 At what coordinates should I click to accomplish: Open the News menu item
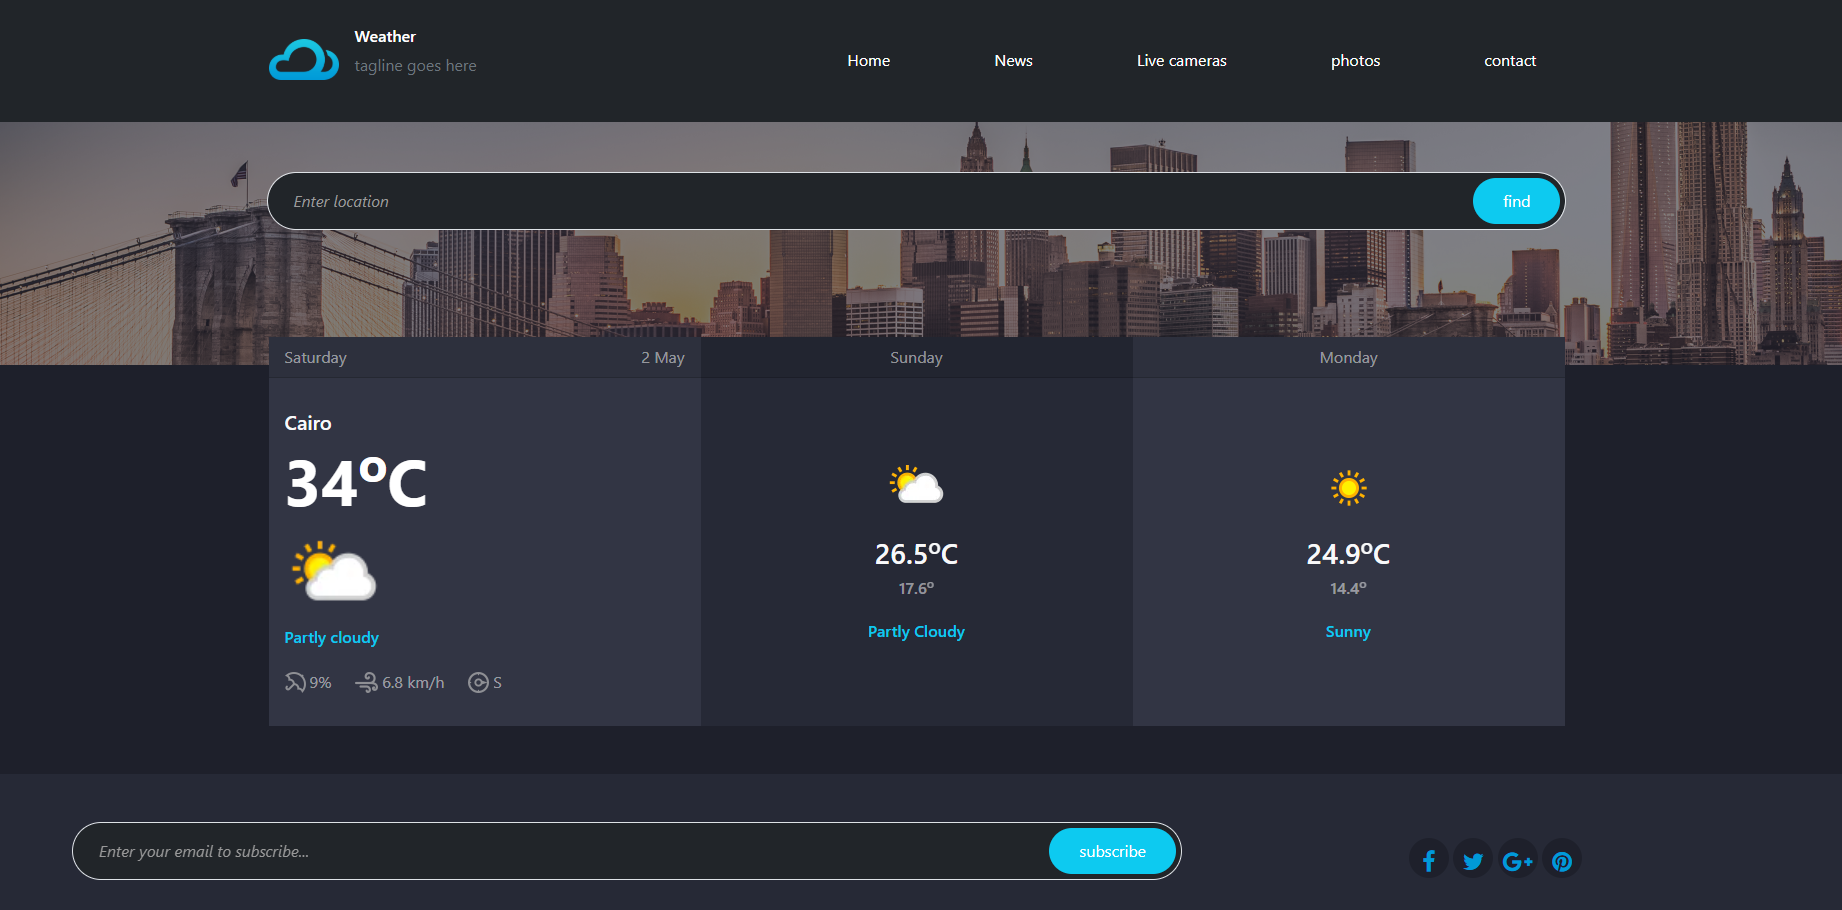click(x=1013, y=61)
